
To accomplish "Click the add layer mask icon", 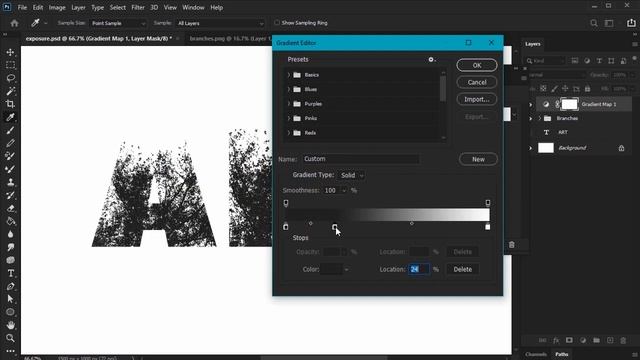I will pyautogui.click(x=569, y=340).
